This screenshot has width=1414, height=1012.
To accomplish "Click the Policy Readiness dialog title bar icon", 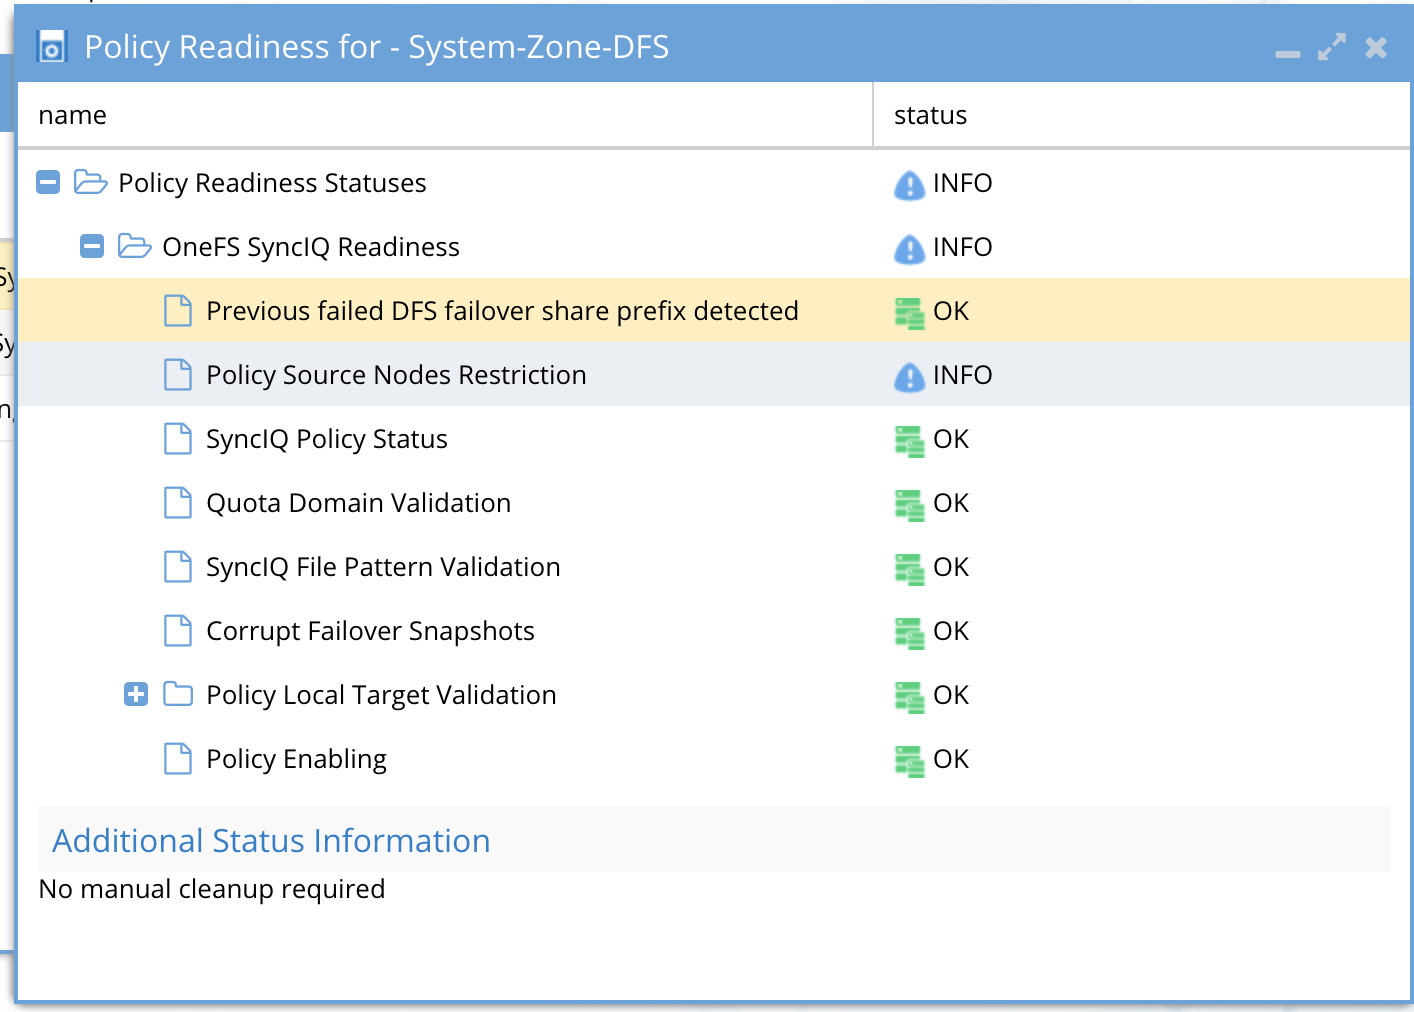I will coord(52,46).
